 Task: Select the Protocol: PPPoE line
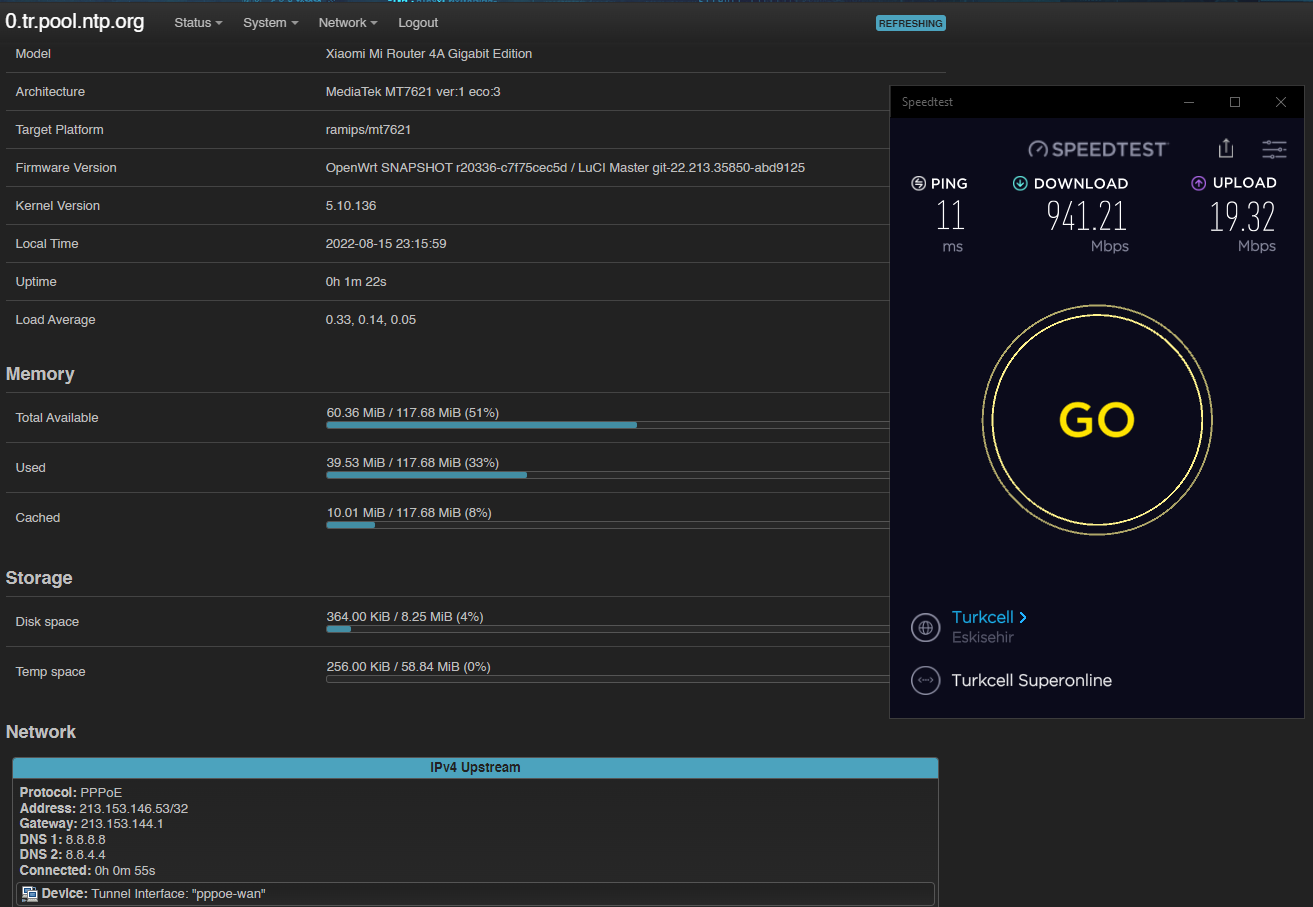pyautogui.click(x=71, y=793)
